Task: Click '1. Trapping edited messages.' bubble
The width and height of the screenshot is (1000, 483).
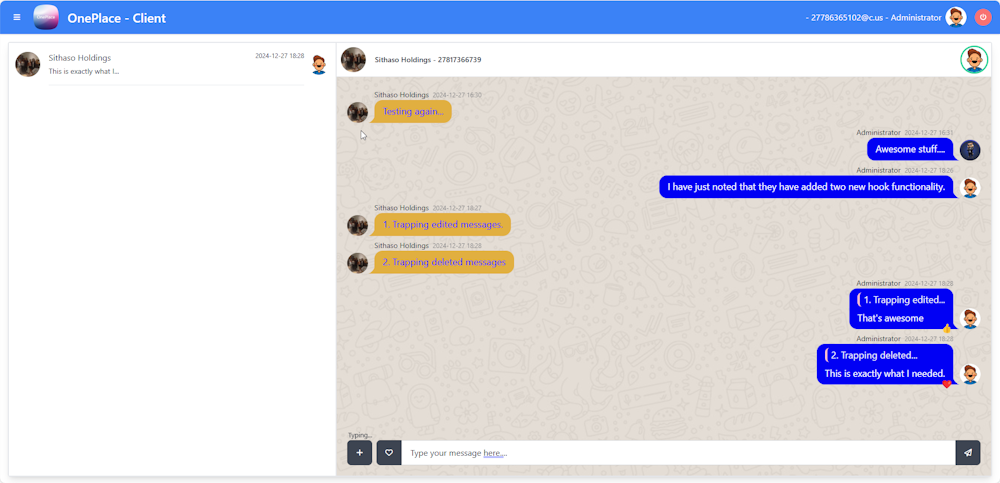Action: pyautogui.click(x=443, y=225)
